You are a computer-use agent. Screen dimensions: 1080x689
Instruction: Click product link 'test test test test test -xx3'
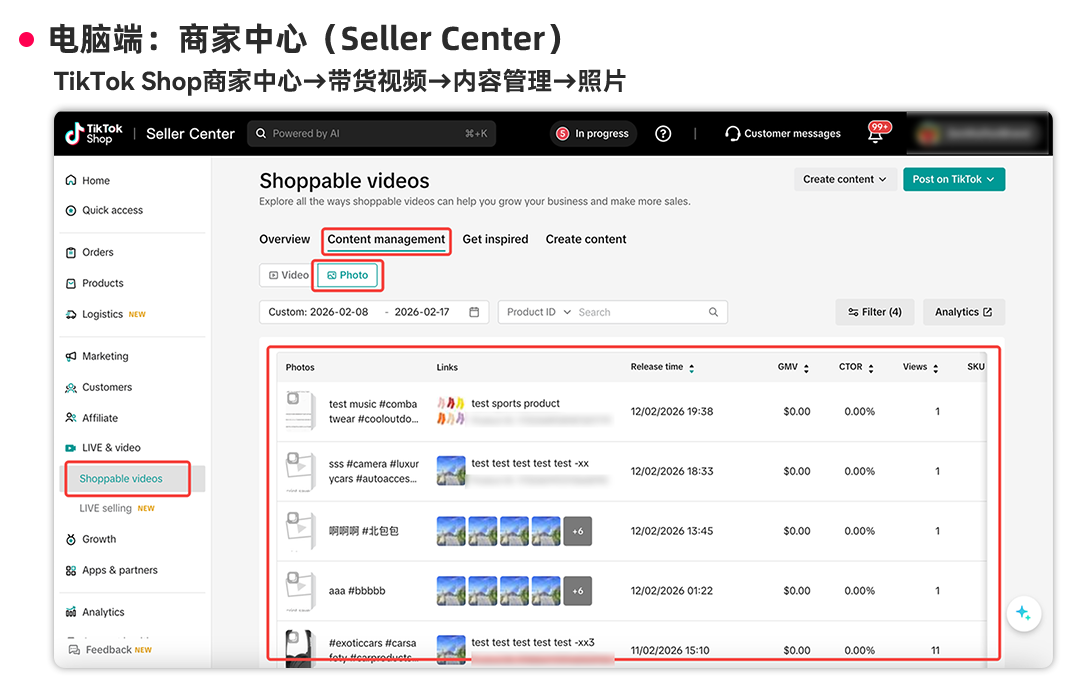[532, 642]
